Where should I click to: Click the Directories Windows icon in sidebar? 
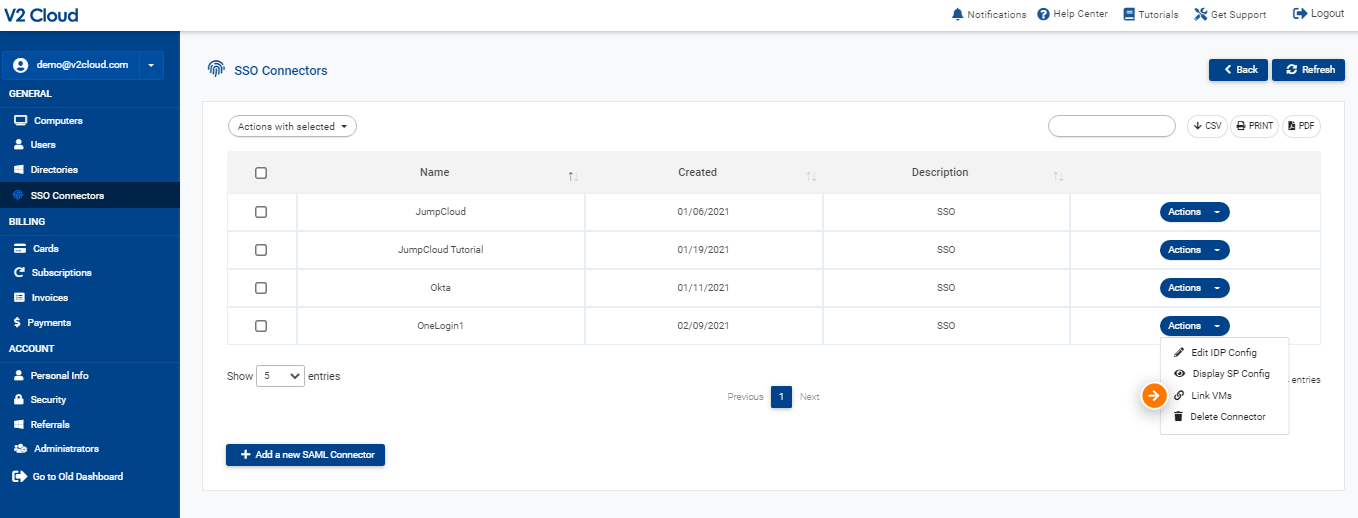coord(19,170)
